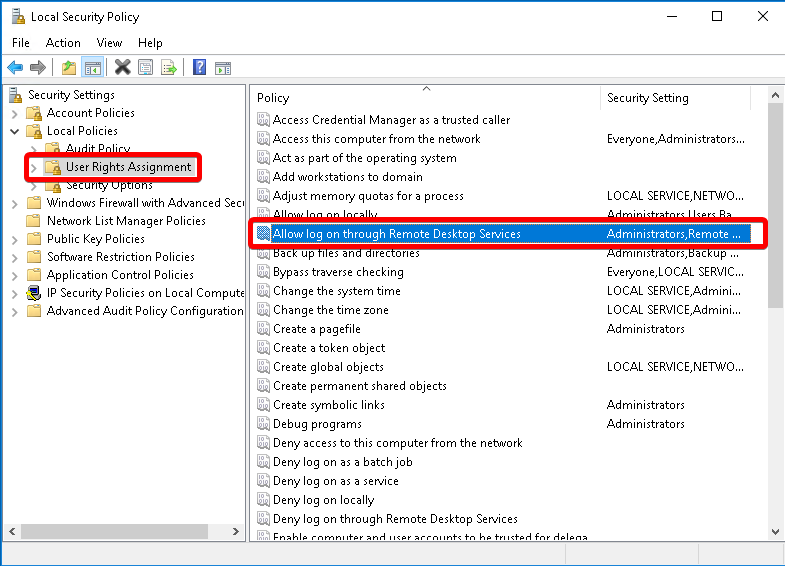Select User Rights Assignment in tree
Image resolution: width=785 pixels, height=566 pixels.
pyautogui.click(x=128, y=167)
